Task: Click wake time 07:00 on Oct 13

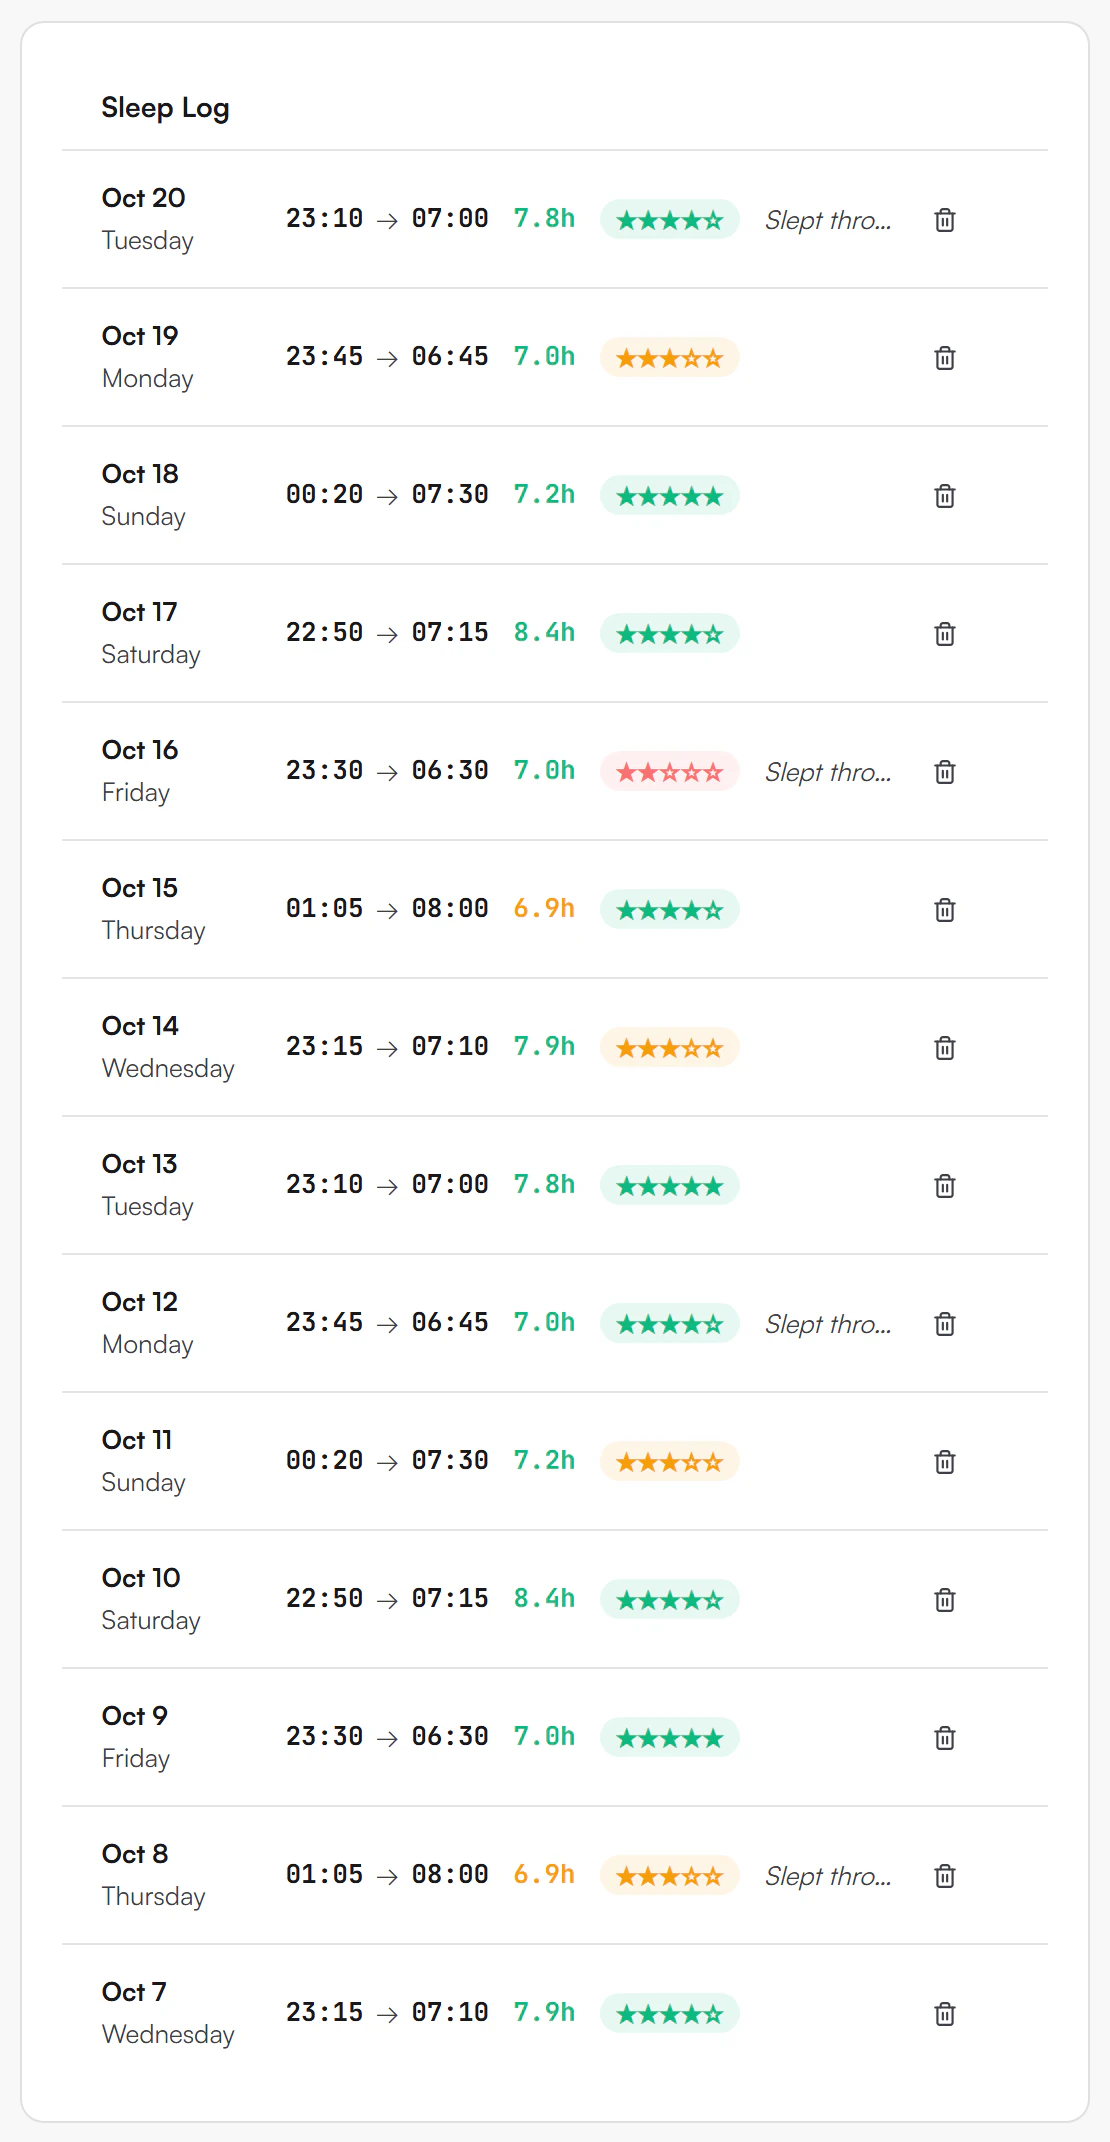Action: (450, 1184)
